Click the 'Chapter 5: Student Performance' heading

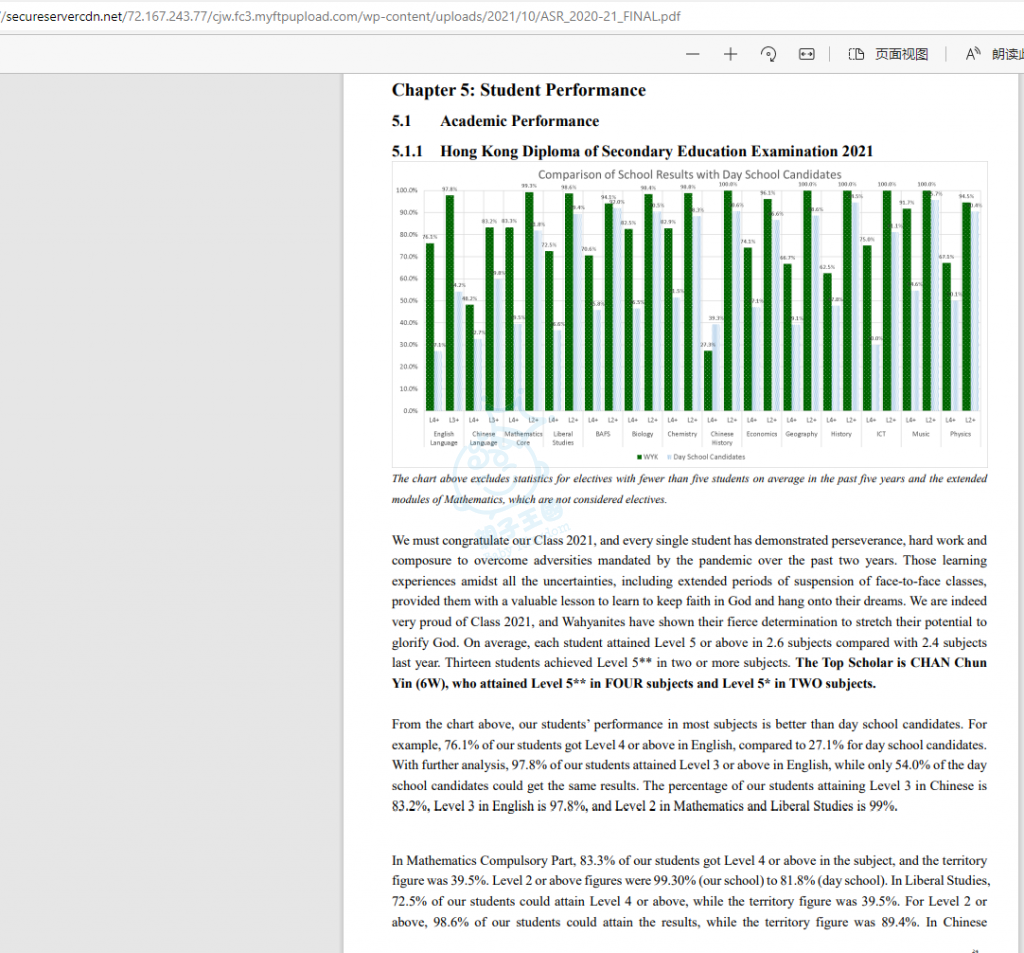(x=518, y=90)
